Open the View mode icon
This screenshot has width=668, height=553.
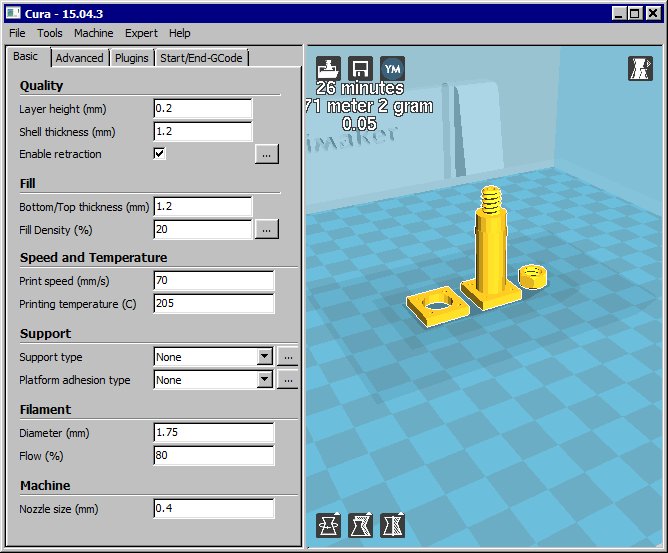click(x=640, y=69)
